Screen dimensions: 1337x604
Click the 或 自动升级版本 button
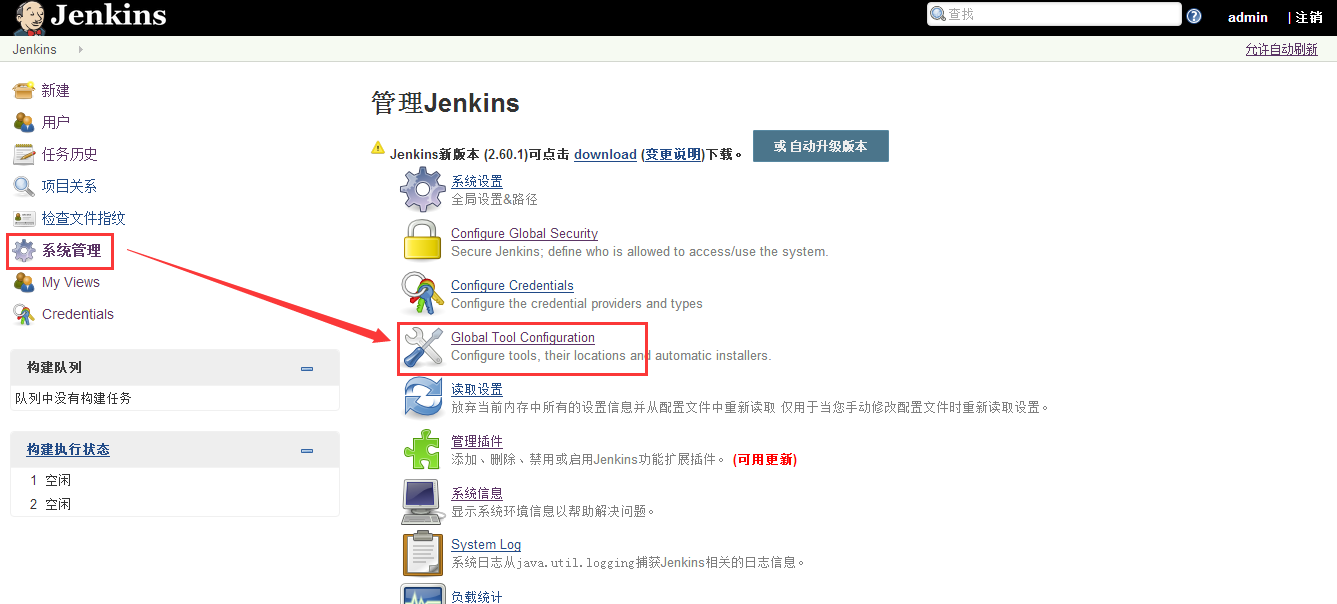coord(820,146)
